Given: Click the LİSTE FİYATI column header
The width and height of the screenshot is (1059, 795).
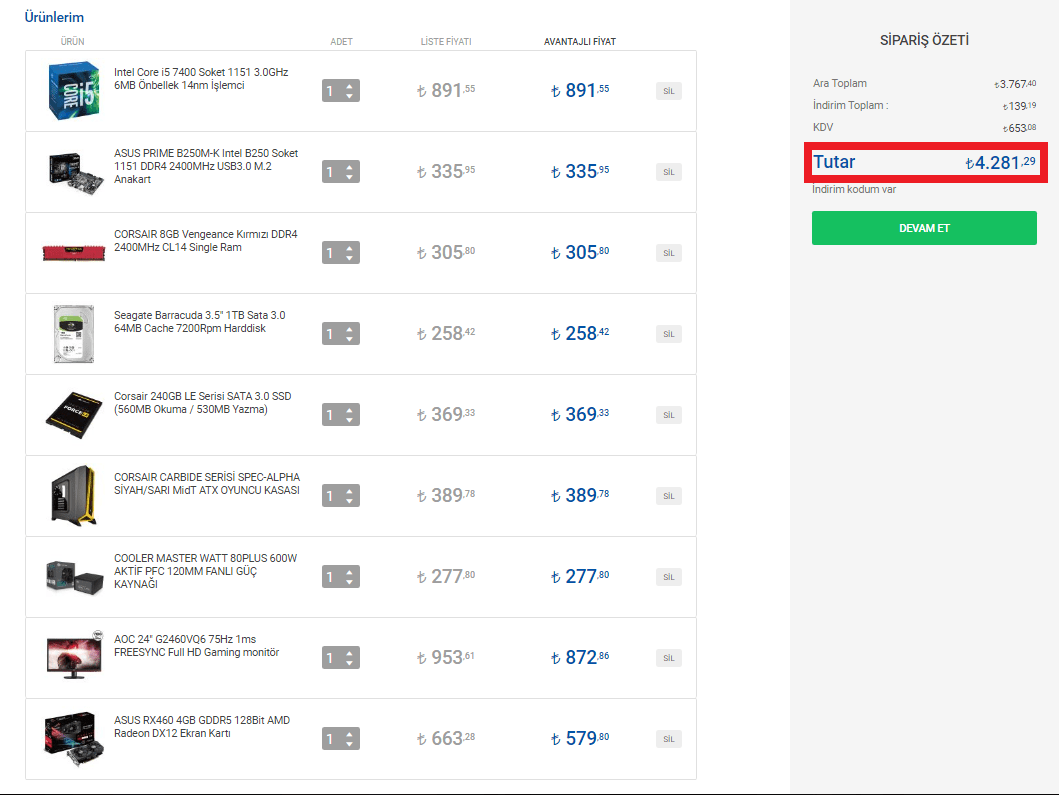Looking at the screenshot, I should (x=446, y=42).
